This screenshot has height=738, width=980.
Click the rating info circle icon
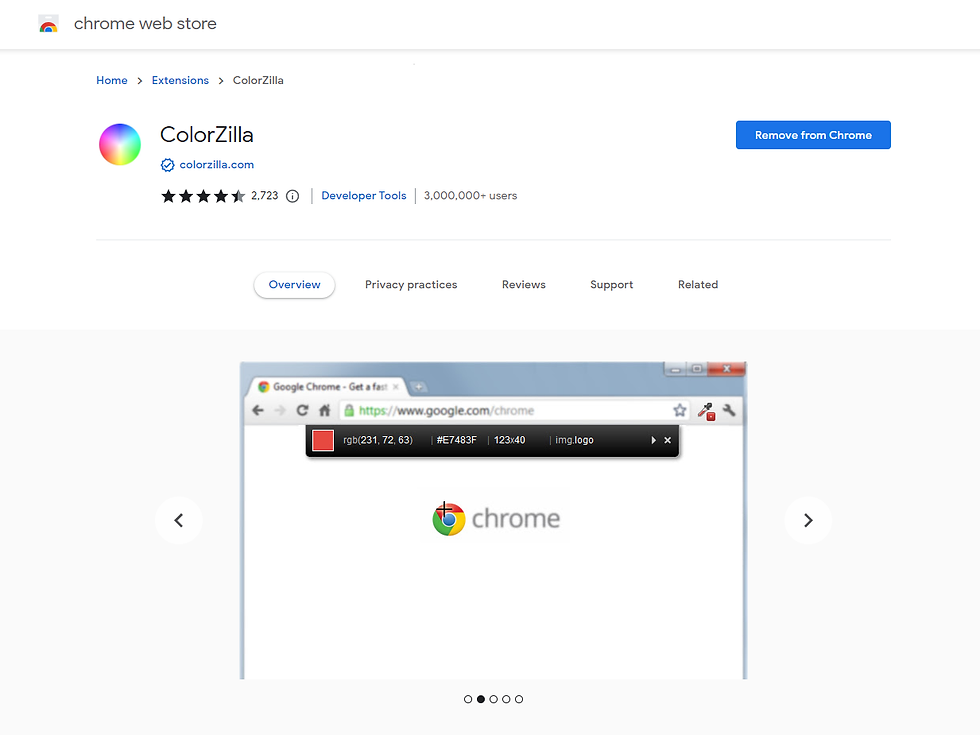tap(292, 196)
